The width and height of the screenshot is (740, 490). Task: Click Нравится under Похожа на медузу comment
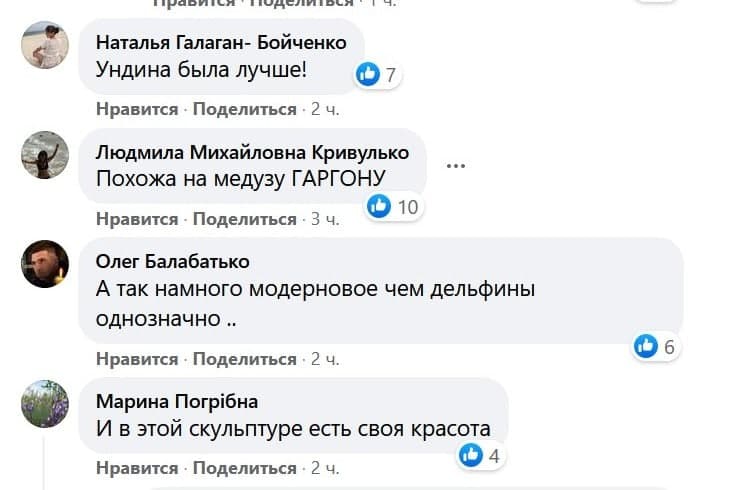[x=137, y=219]
